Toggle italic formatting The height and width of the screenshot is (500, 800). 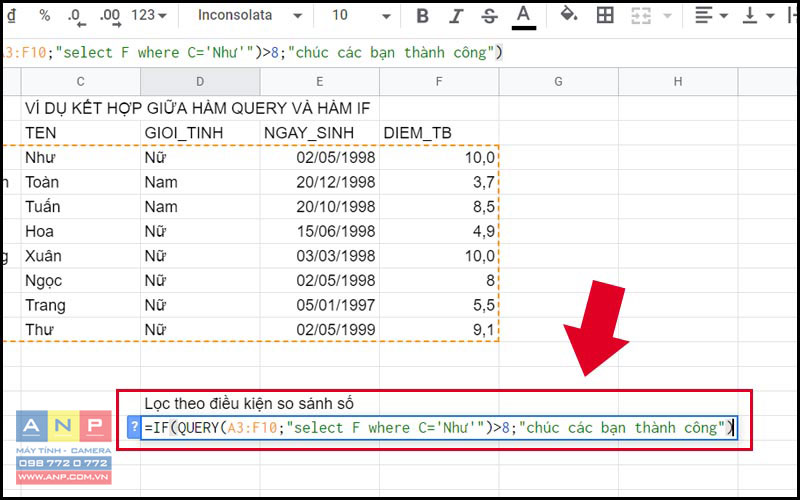point(456,16)
